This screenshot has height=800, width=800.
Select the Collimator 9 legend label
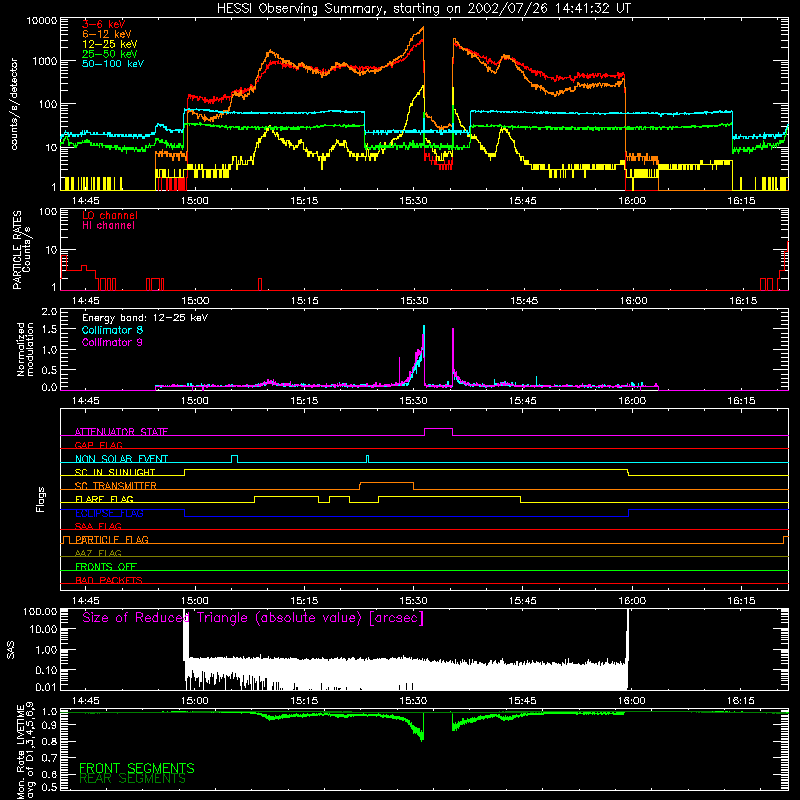[112, 342]
